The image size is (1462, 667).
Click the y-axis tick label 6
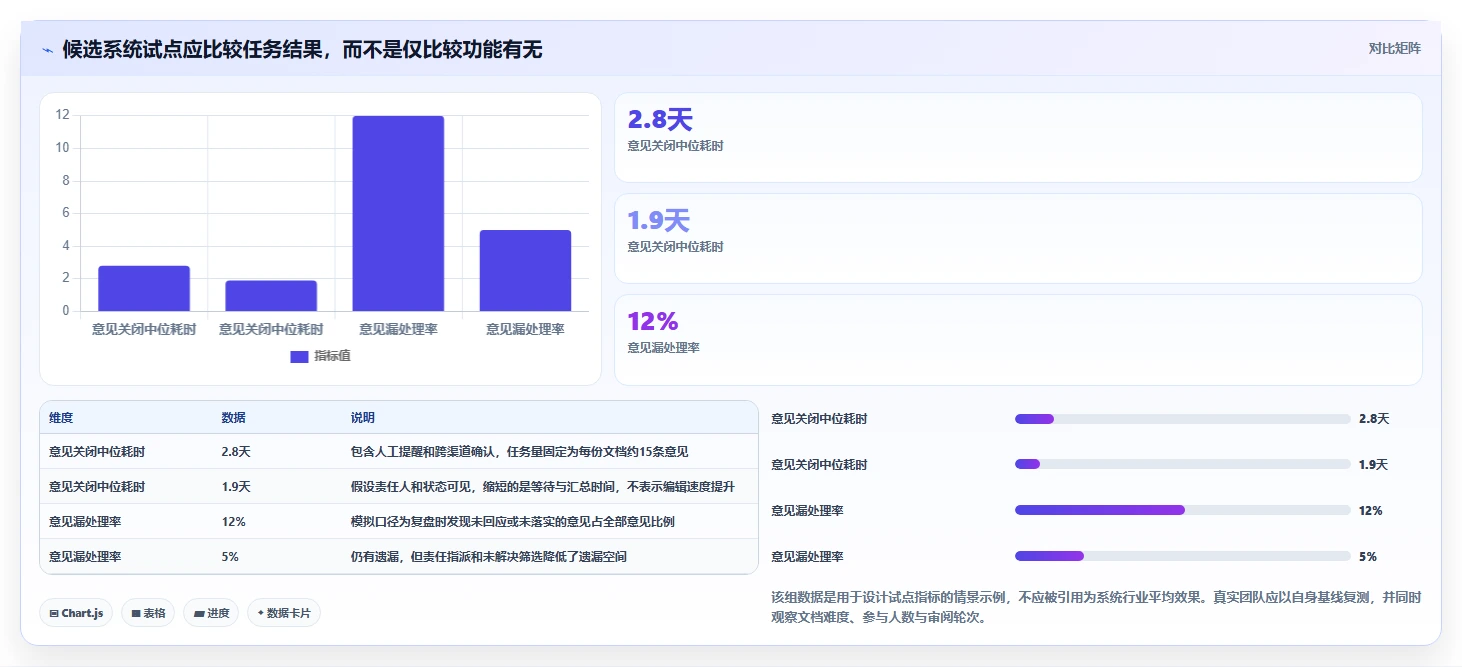tap(66, 213)
